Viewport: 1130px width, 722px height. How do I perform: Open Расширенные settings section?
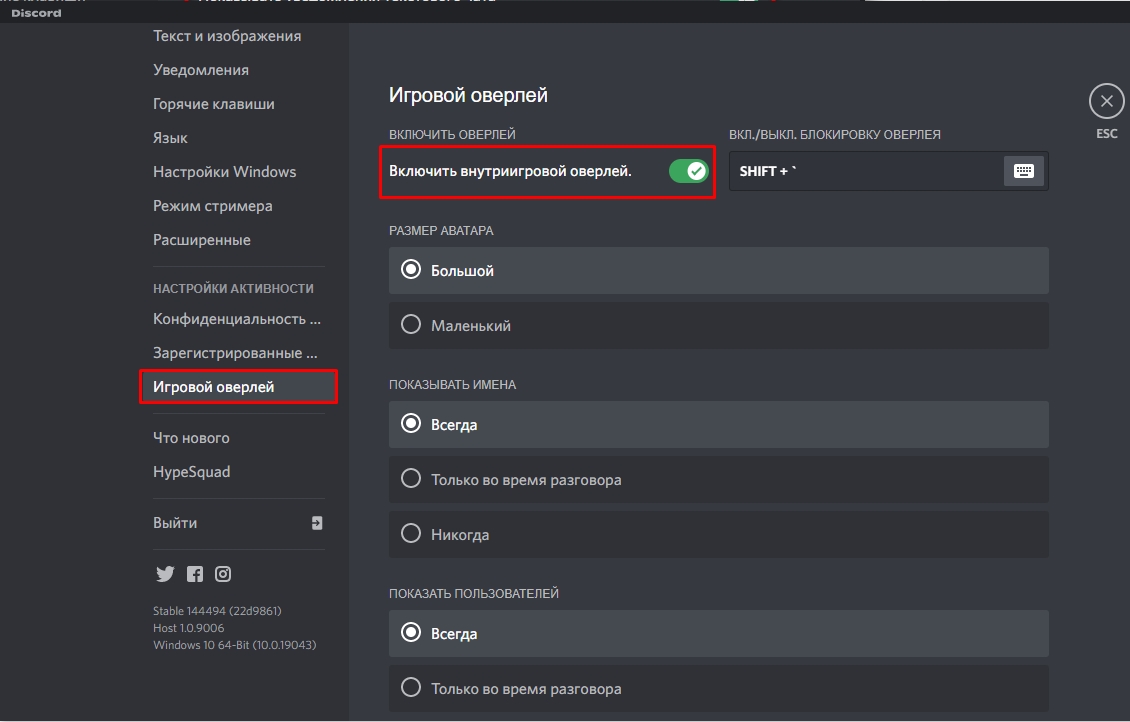coord(202,239)
